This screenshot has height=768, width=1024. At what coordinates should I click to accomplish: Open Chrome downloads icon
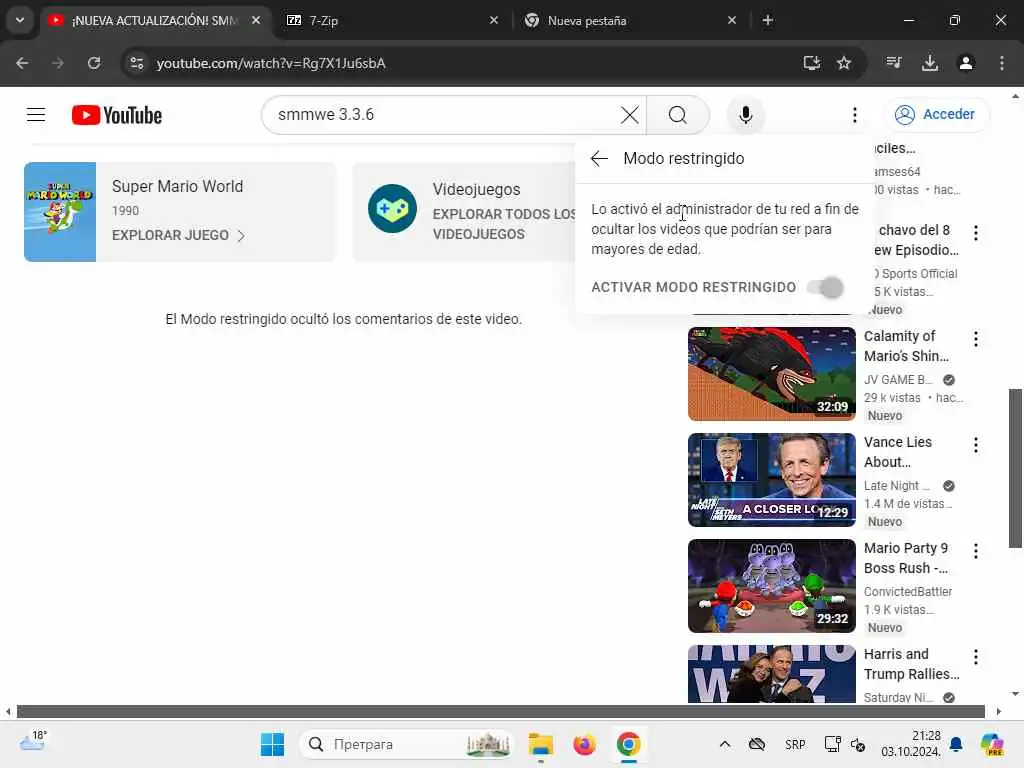pyautogui.click(x=930, y=63)
